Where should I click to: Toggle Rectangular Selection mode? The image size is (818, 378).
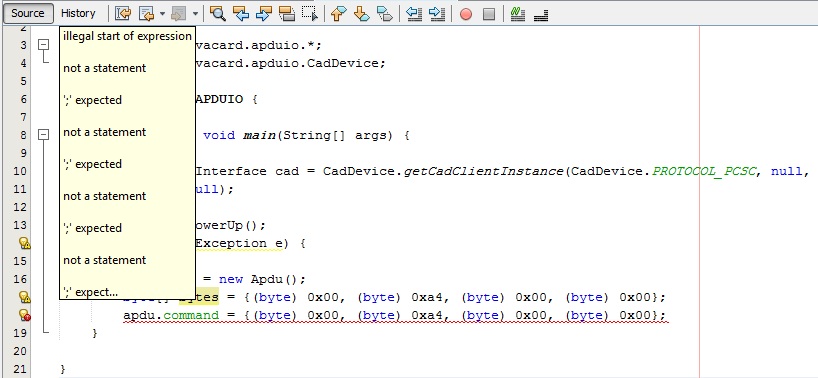pyautogui.click(x=310, y=14)
